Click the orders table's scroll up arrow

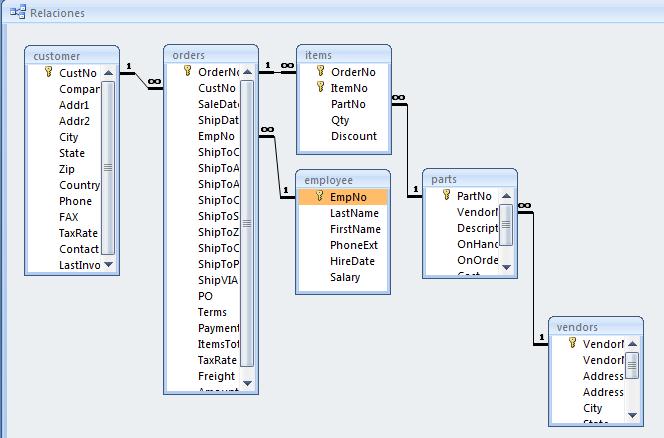tap(247, 72)
